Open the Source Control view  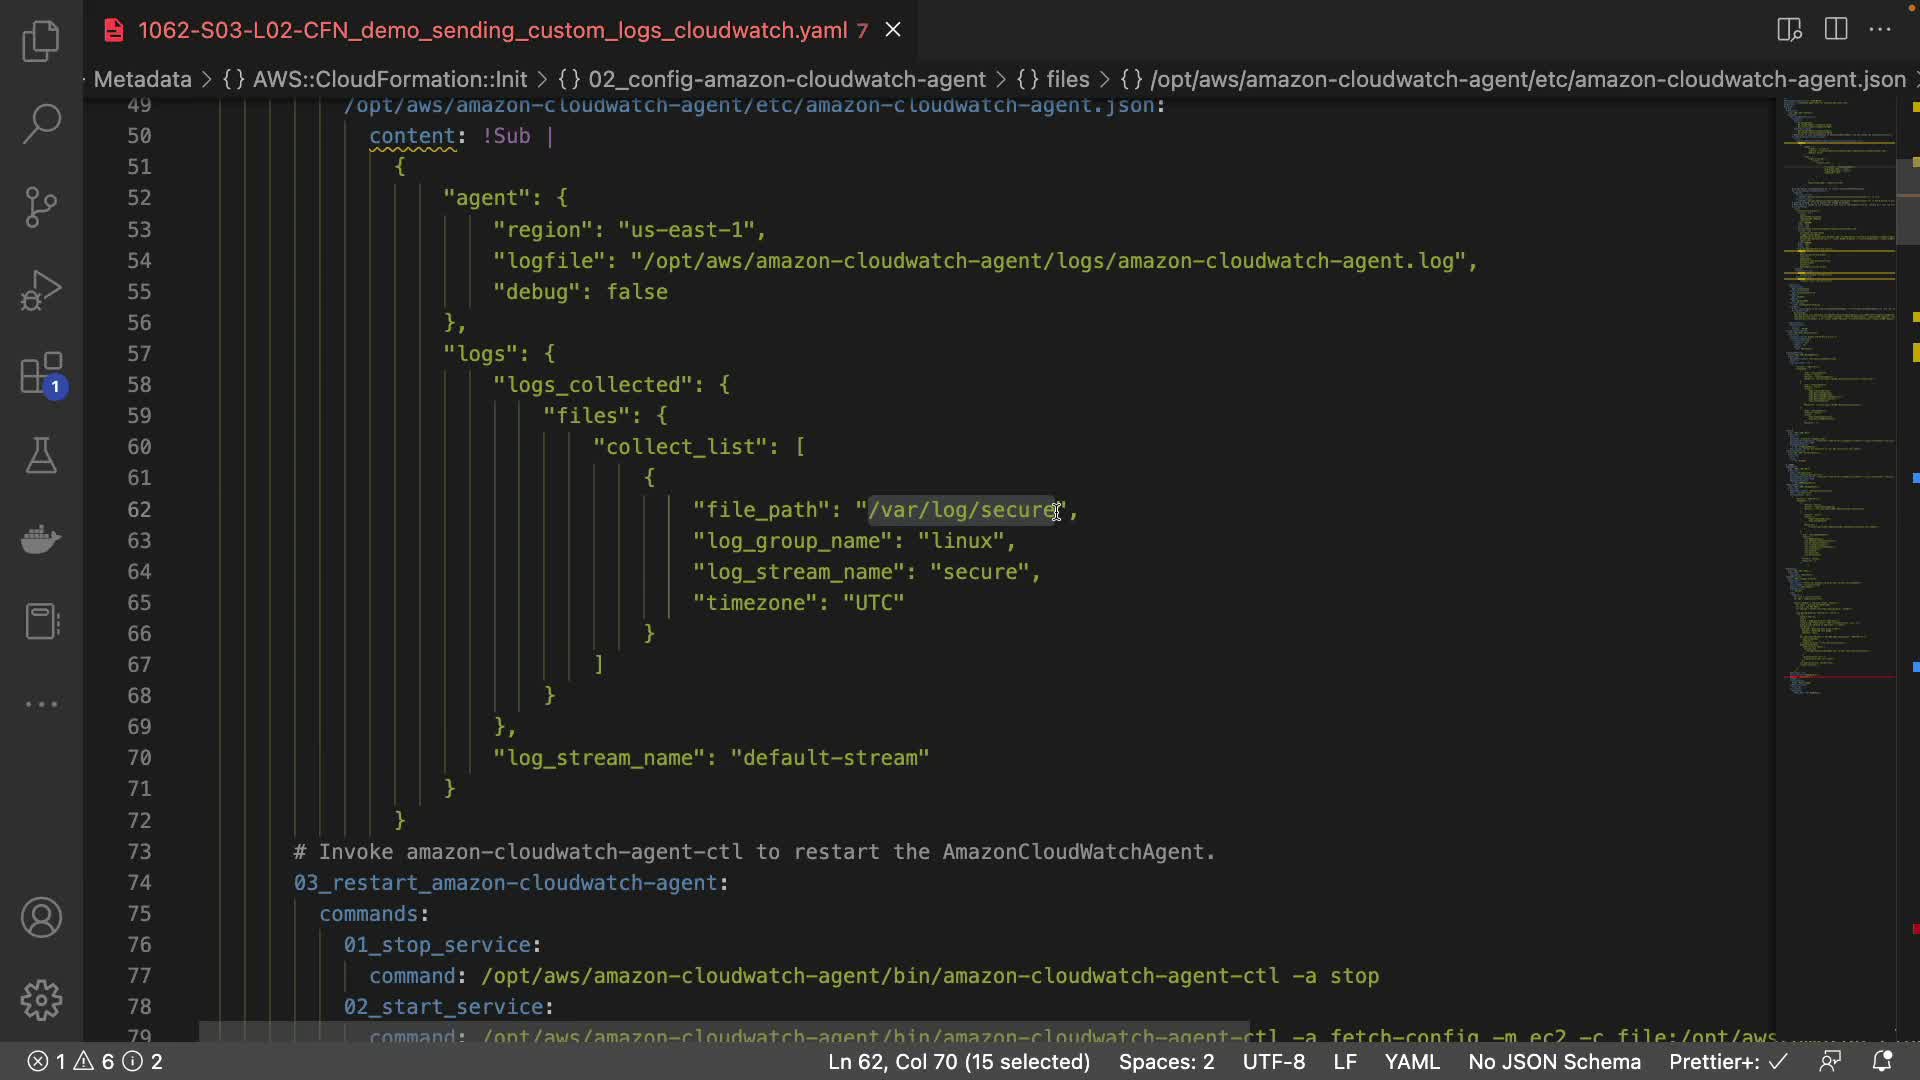(41, 207)
